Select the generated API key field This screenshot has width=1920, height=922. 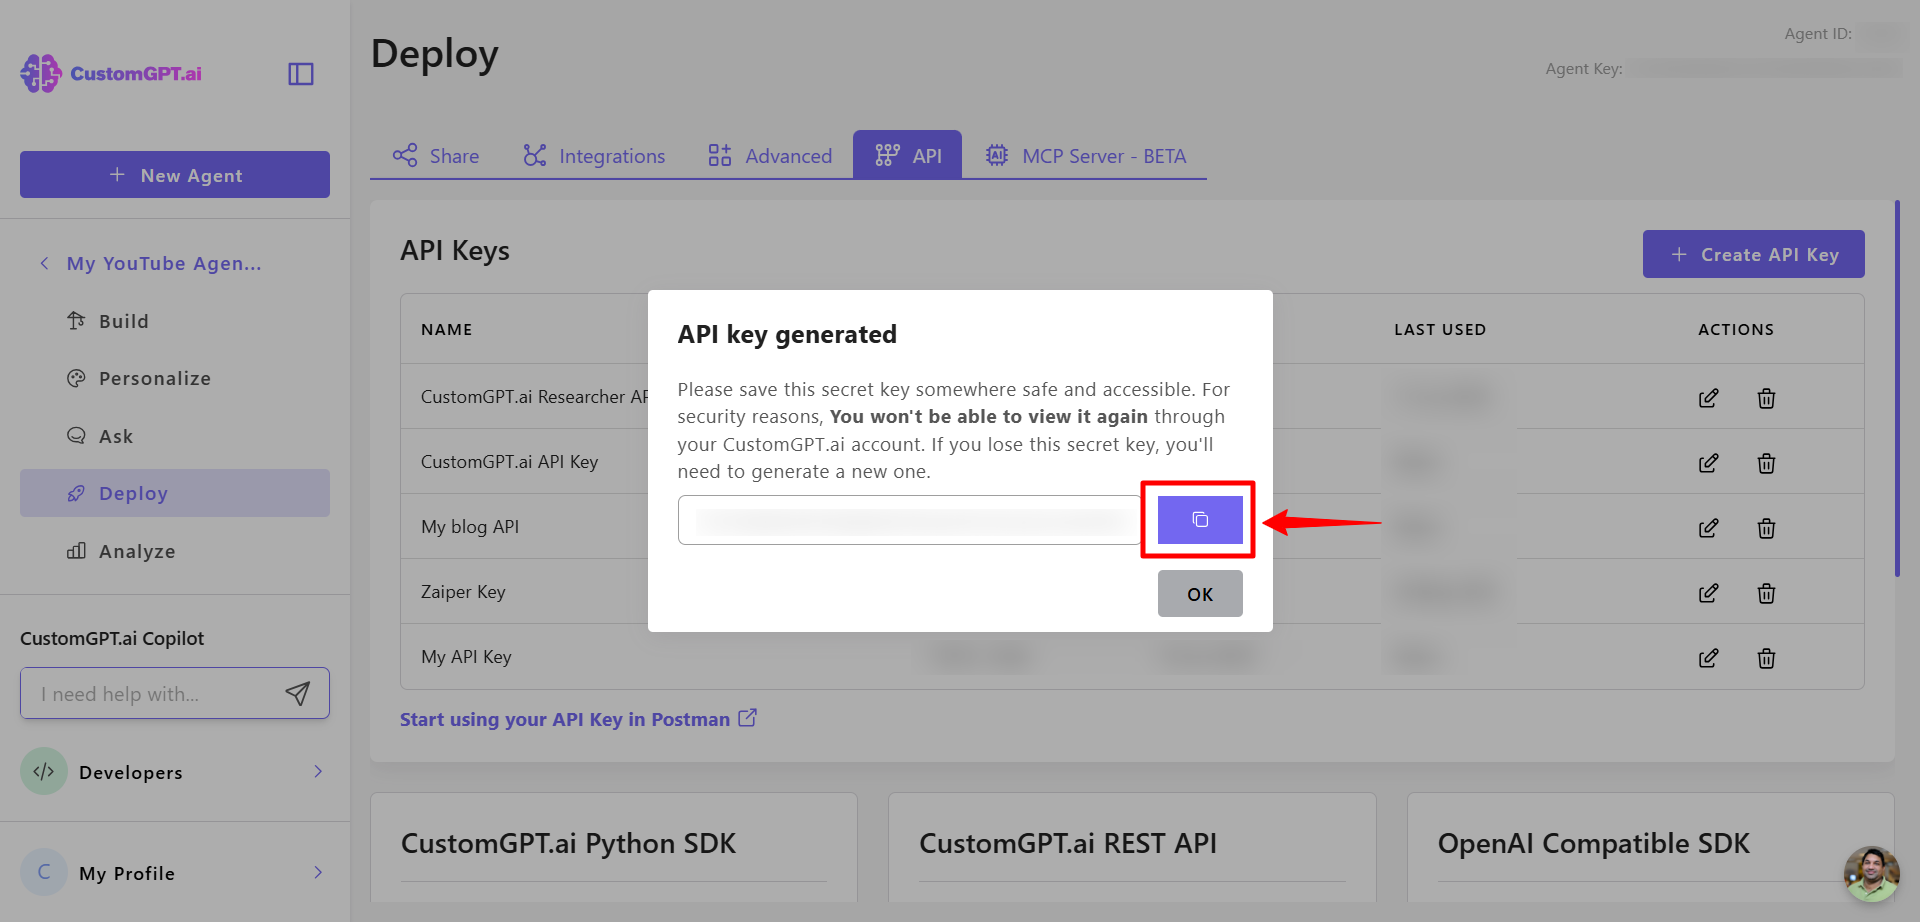point(909,520)
